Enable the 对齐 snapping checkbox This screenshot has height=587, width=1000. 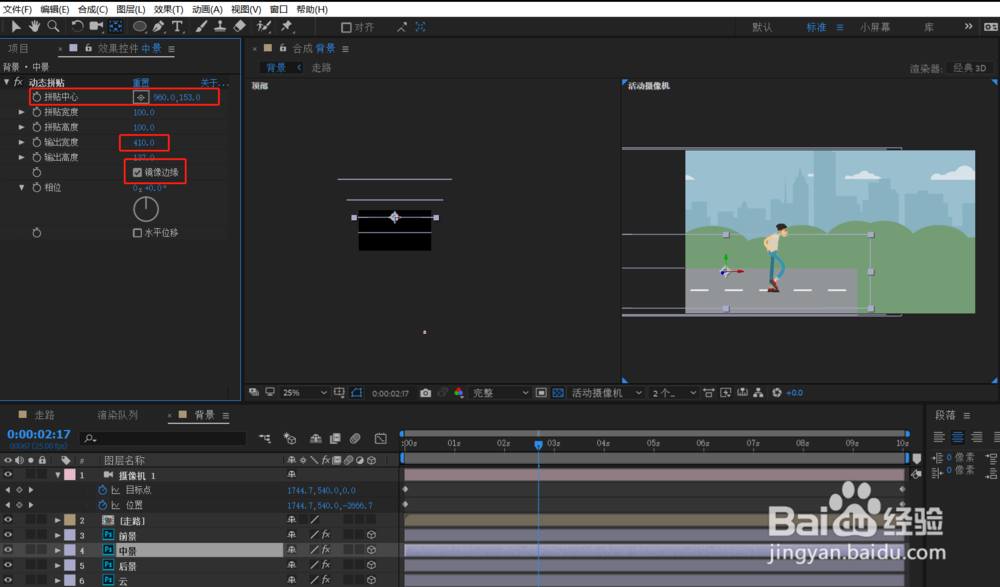click(346, 27)
